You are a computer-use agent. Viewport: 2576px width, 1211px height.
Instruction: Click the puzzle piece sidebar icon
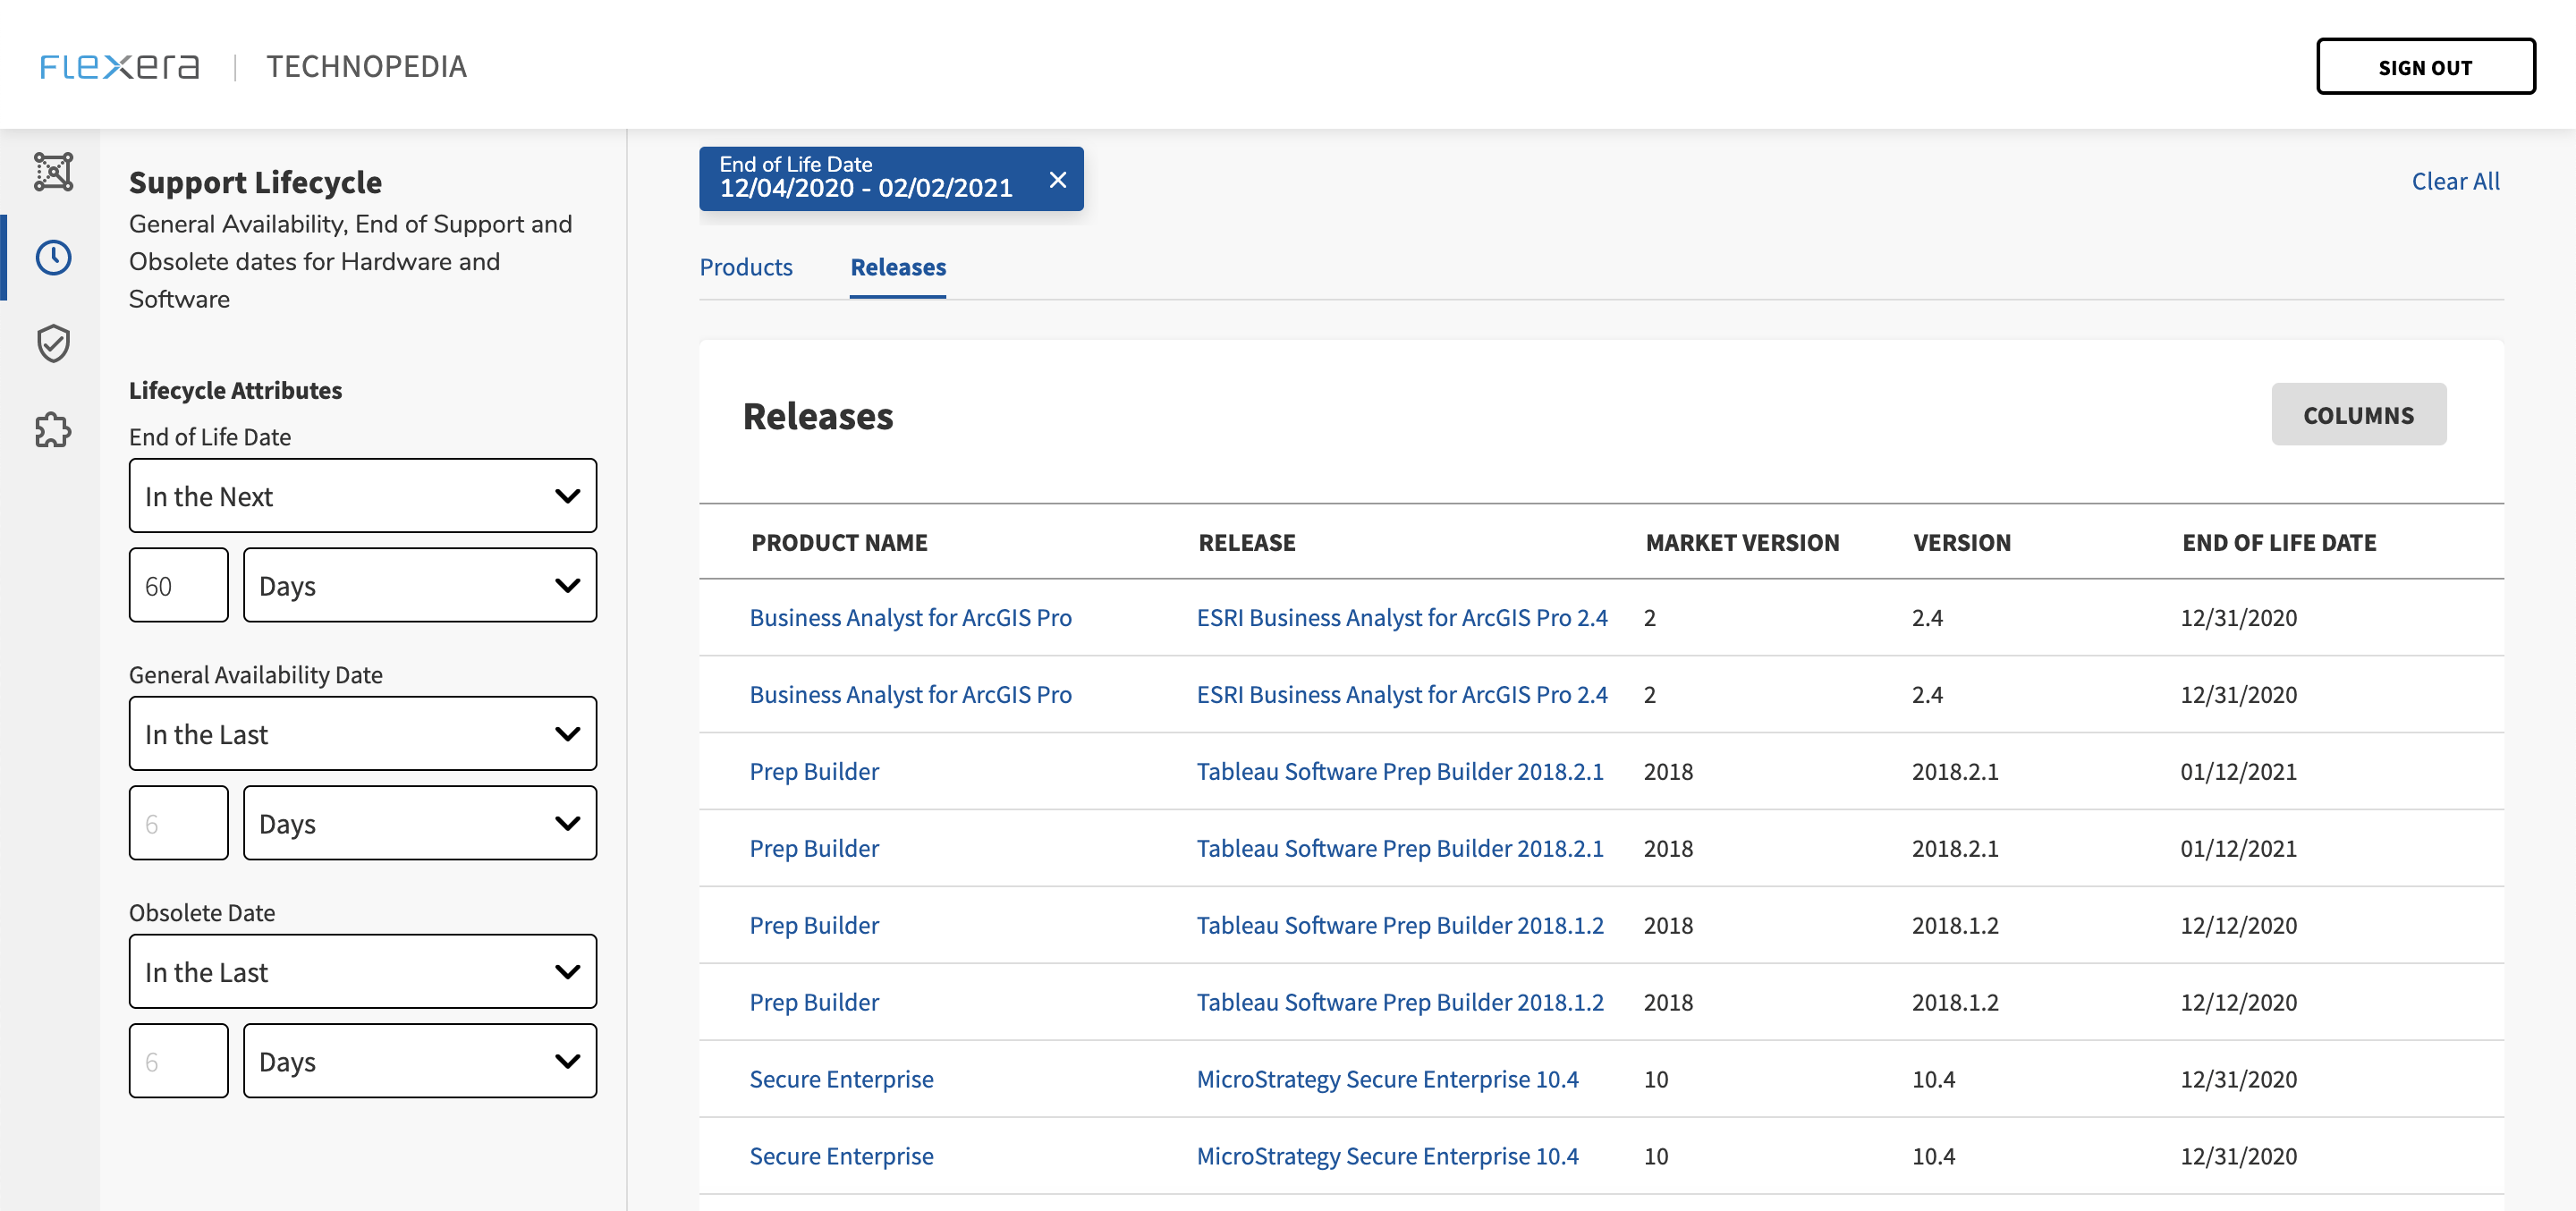click(x=53, y=430)
